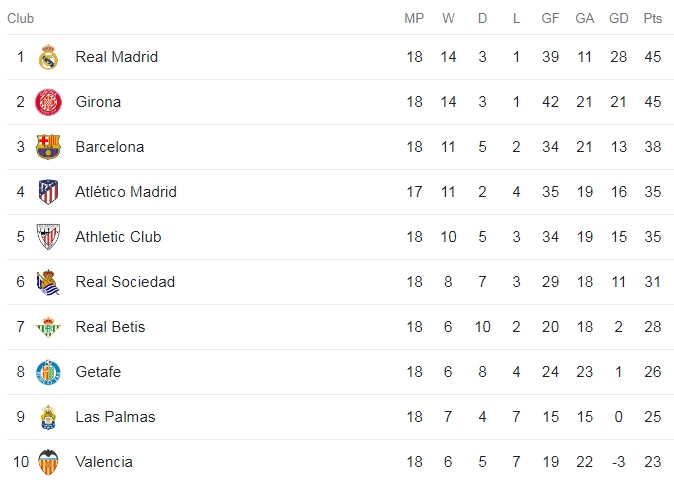Image resolution: width=674 pixels, height=484 pixels.
Task: Open the Las Palmas team name
Action: [x=115, y=417]
